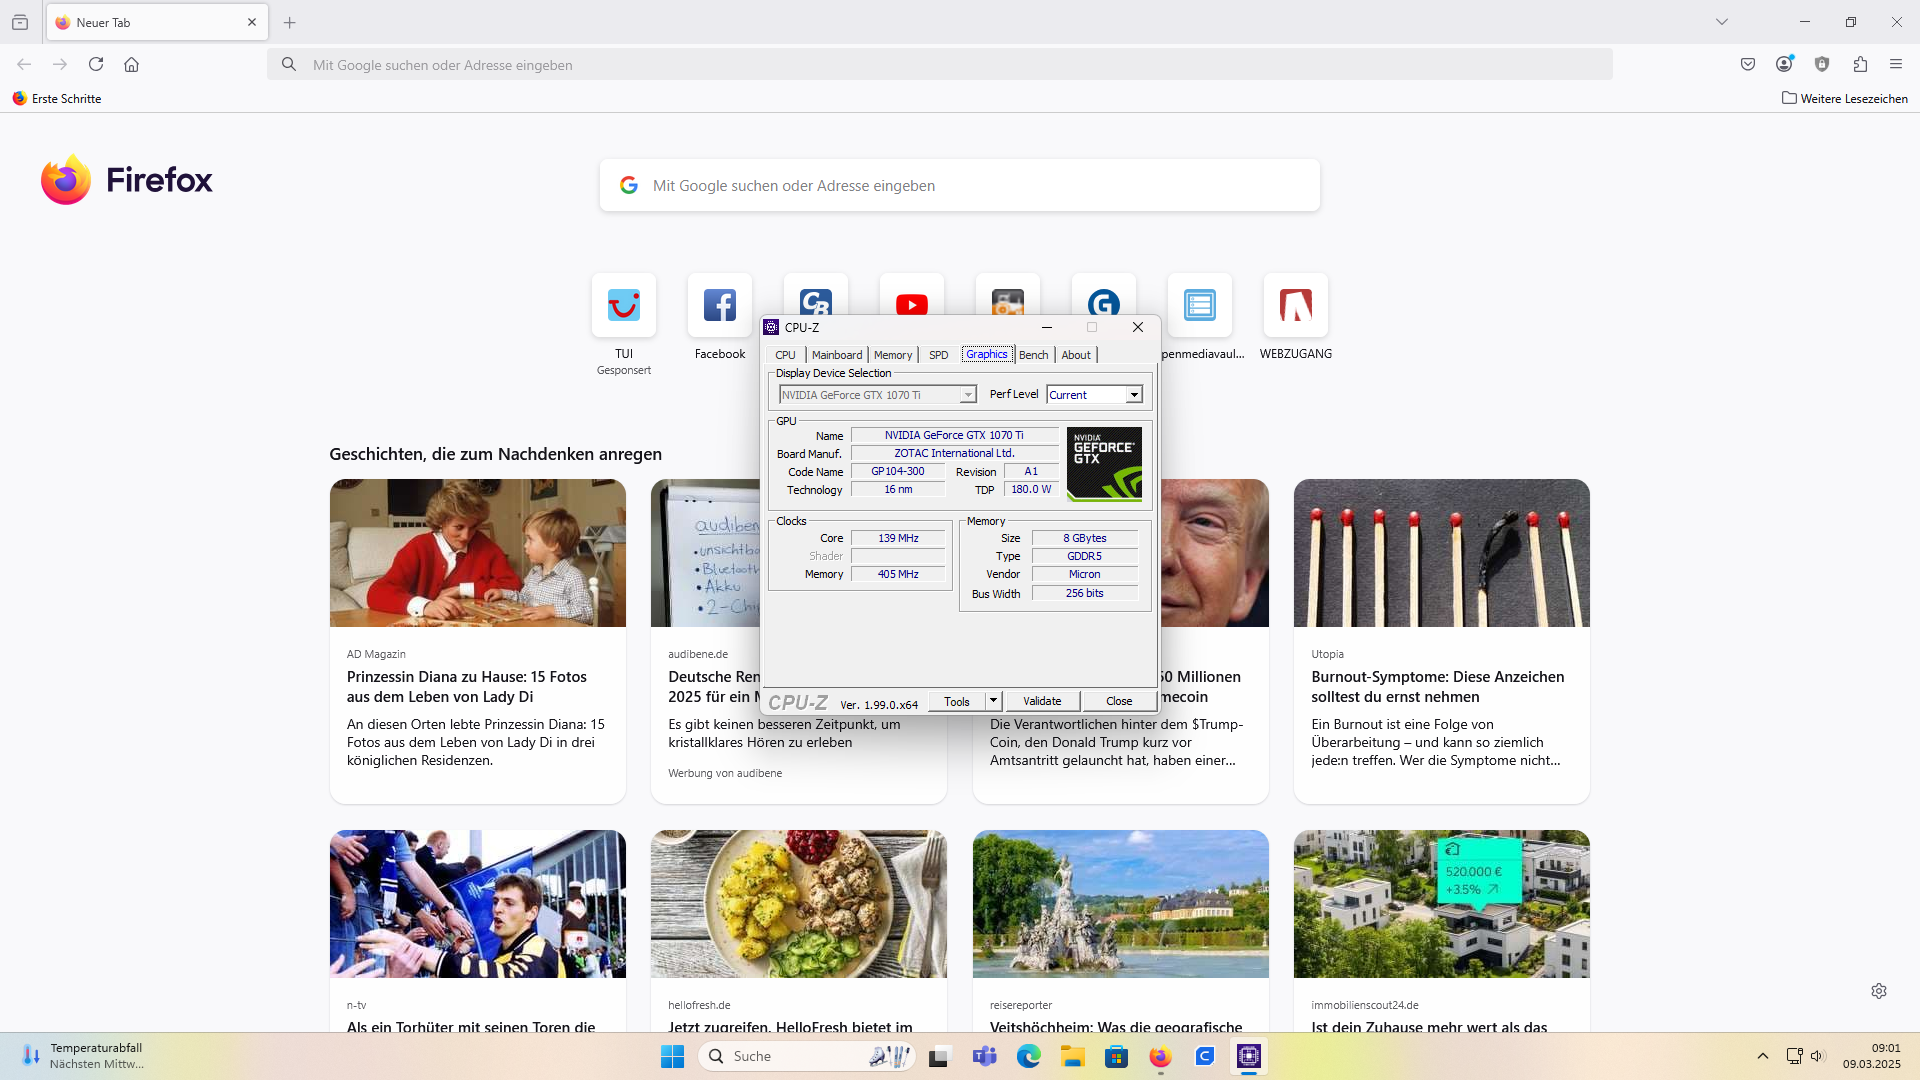Reload the page with the refresh icon
1920x1080 pixels.
[x=96, y=64]
